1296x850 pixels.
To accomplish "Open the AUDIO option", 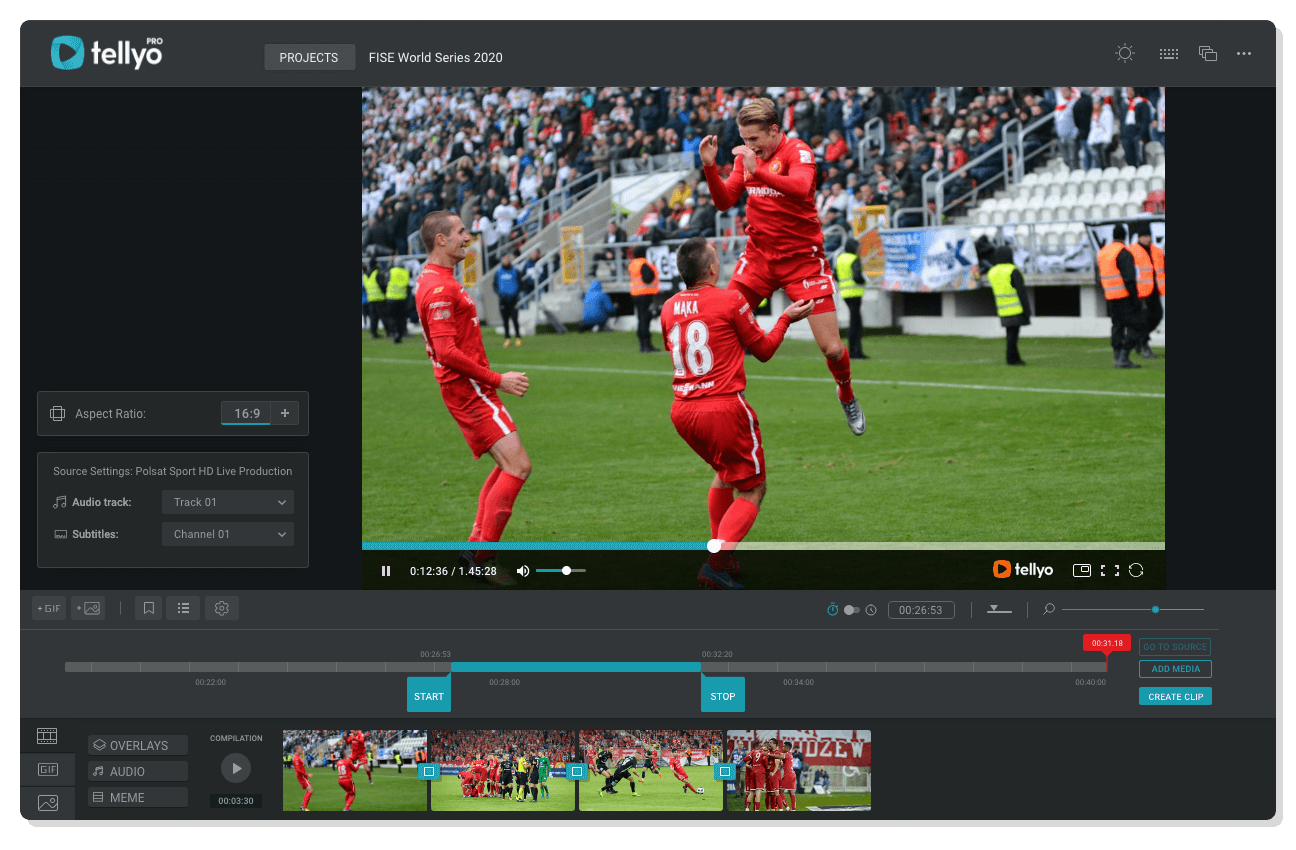I will (138, 771).
